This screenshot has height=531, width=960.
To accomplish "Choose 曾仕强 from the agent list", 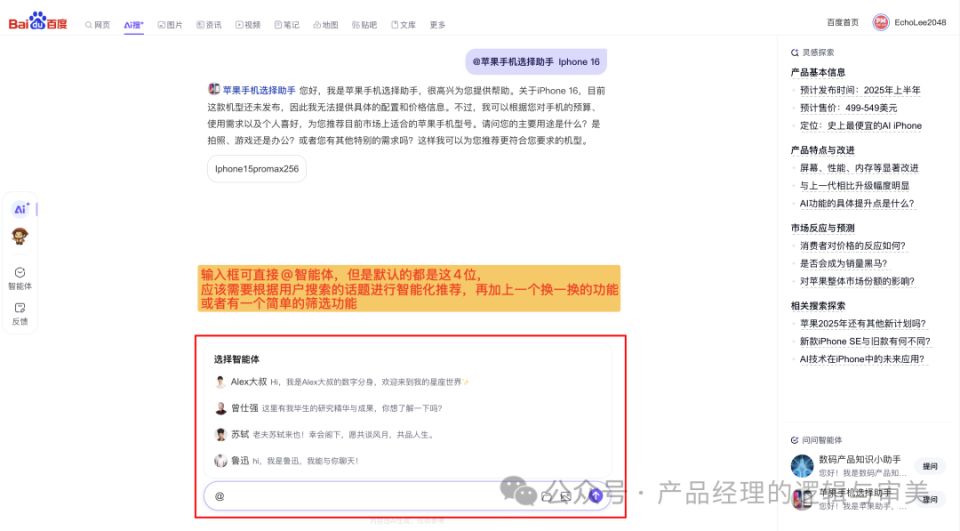I will click(328, 409).
